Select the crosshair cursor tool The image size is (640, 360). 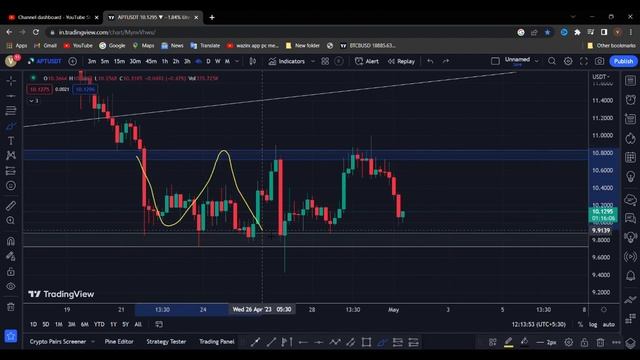point(11,81)
